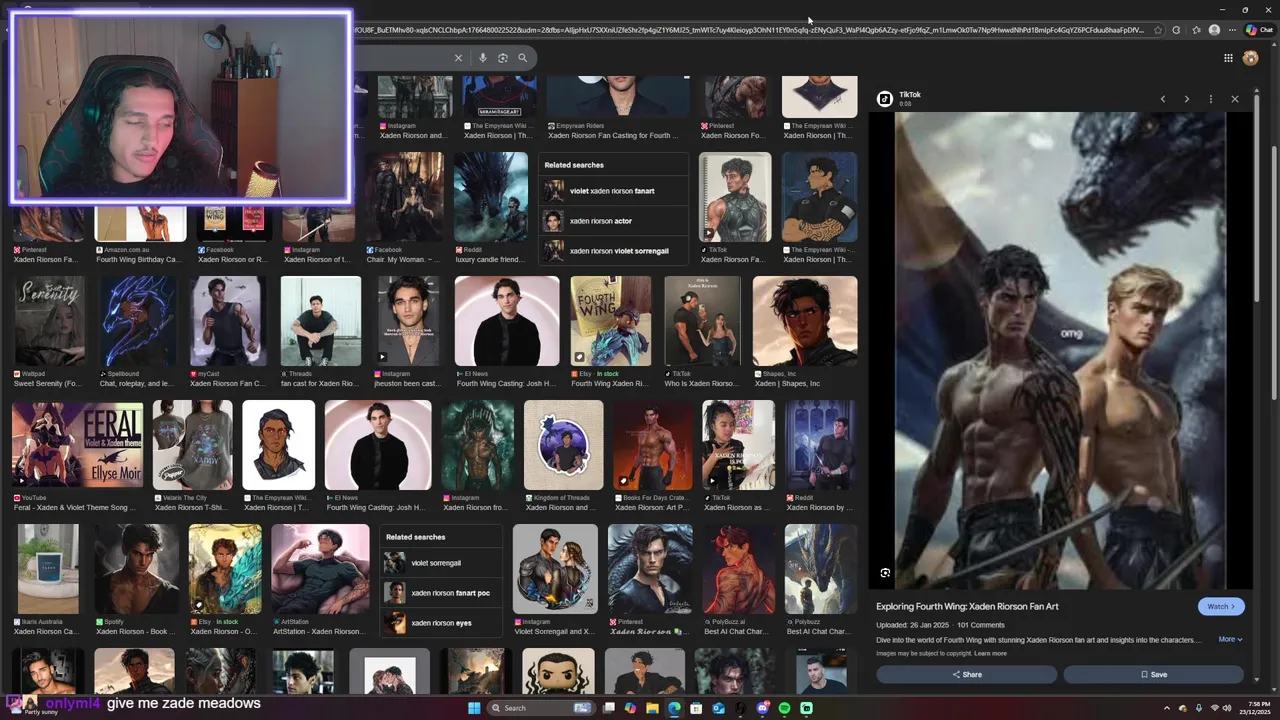1280x720 pixels.
Task: Open Edge Settings and more menu
Action: [x=1232, y=30]
